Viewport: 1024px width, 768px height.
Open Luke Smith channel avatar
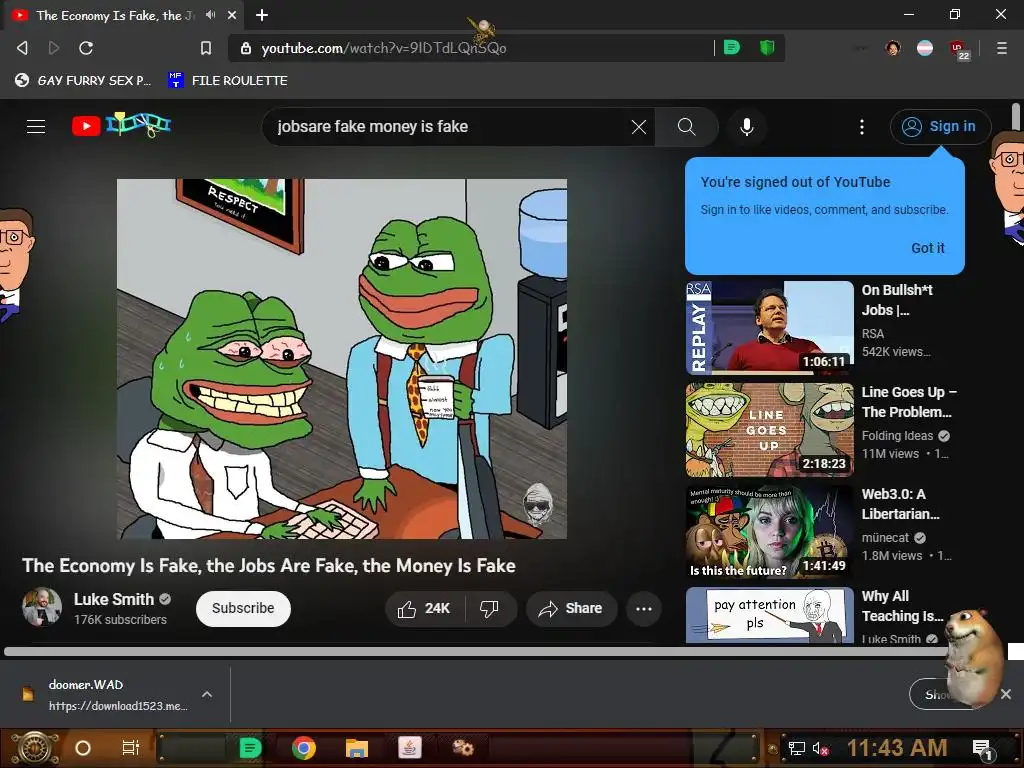click(x=42, y=607)
